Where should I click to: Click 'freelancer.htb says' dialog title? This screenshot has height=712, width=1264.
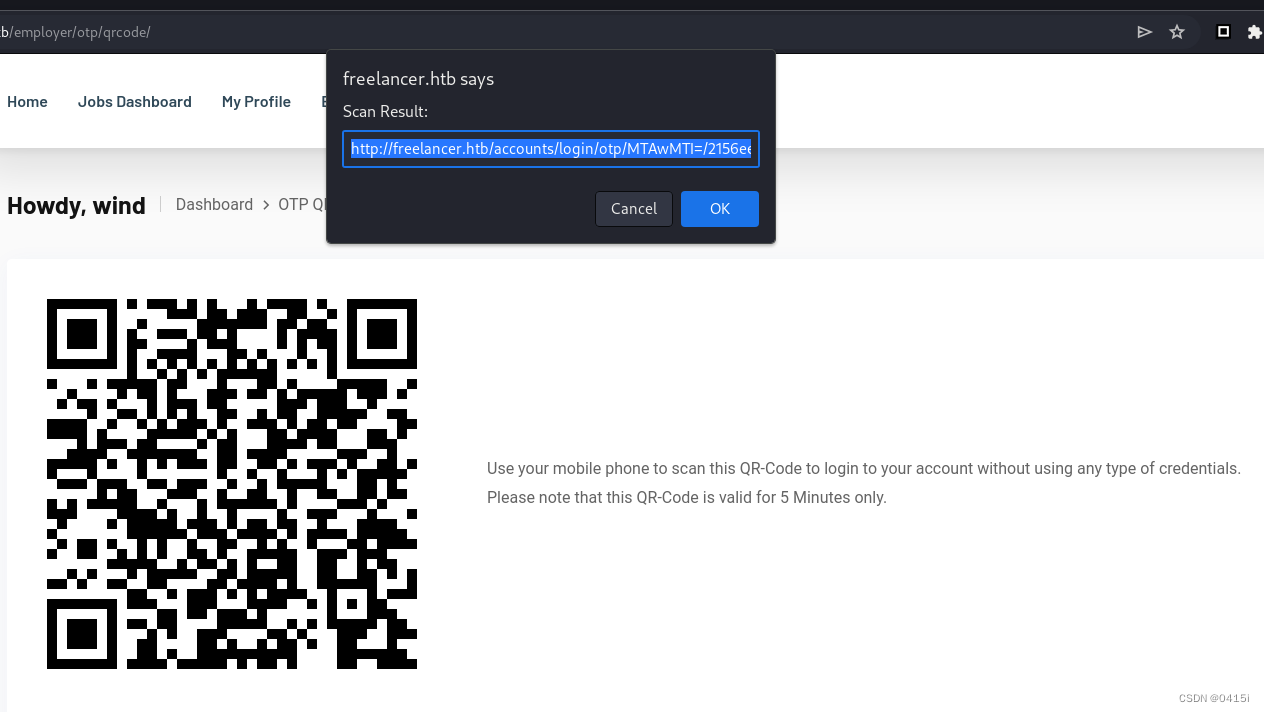tap(418, 79)
